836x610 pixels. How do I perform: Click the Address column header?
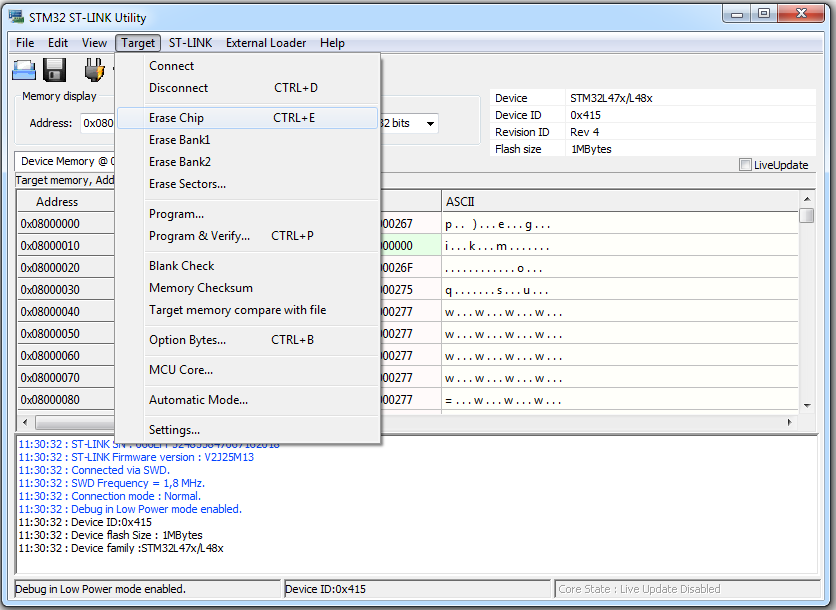(65, 202)
